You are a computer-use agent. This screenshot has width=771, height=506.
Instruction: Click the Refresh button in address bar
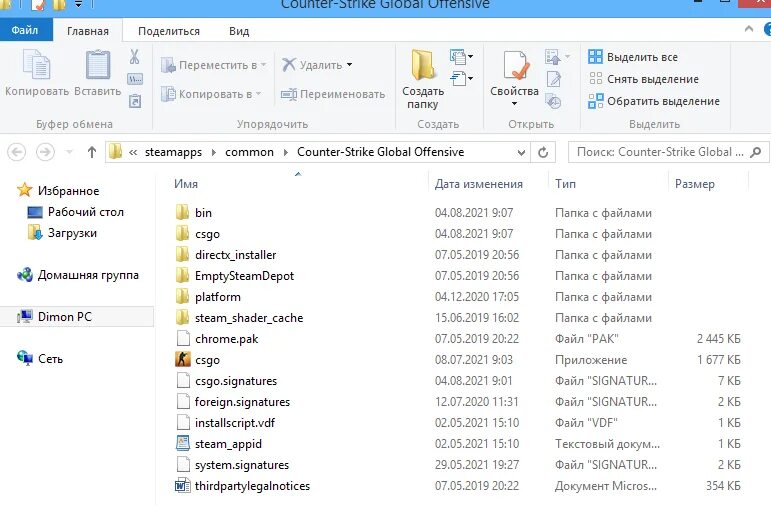(x=543, y=152)
